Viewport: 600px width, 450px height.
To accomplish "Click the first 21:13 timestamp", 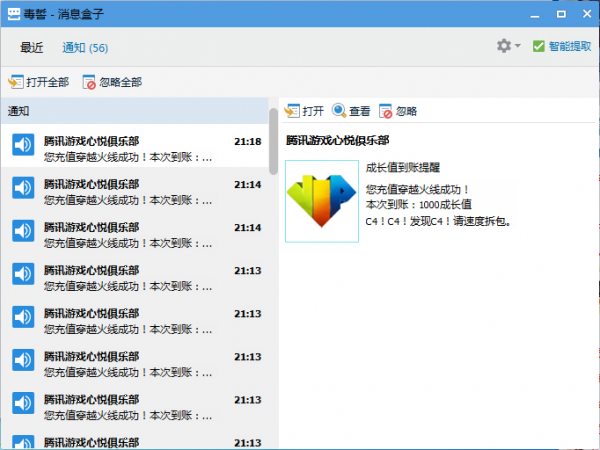I will click(248, 271).
